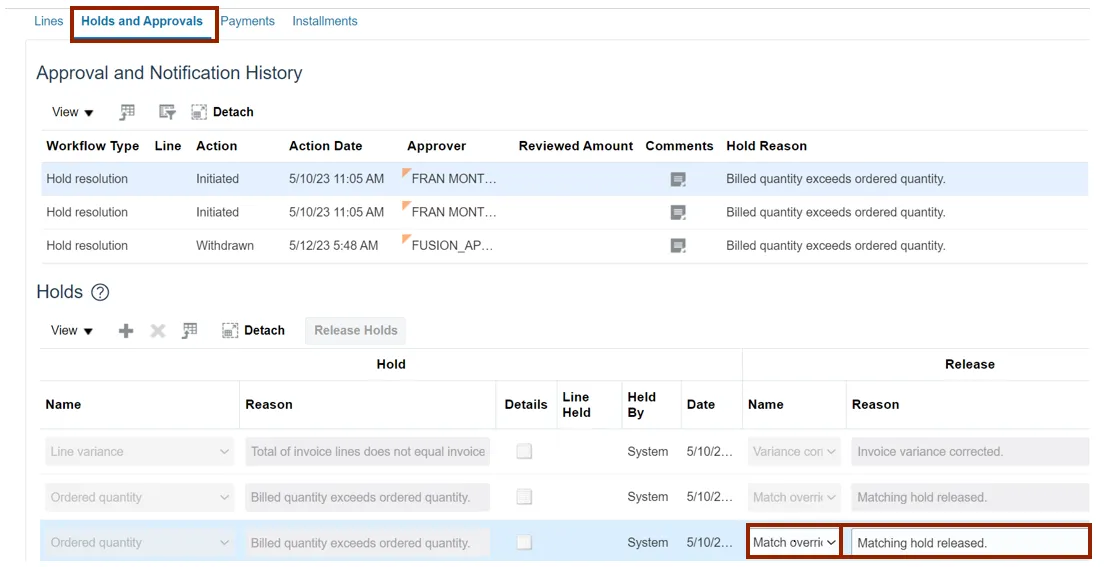This screenshot has height=567, width=1105.
Task: Click the Release Holds button
Action: point(355,331)
